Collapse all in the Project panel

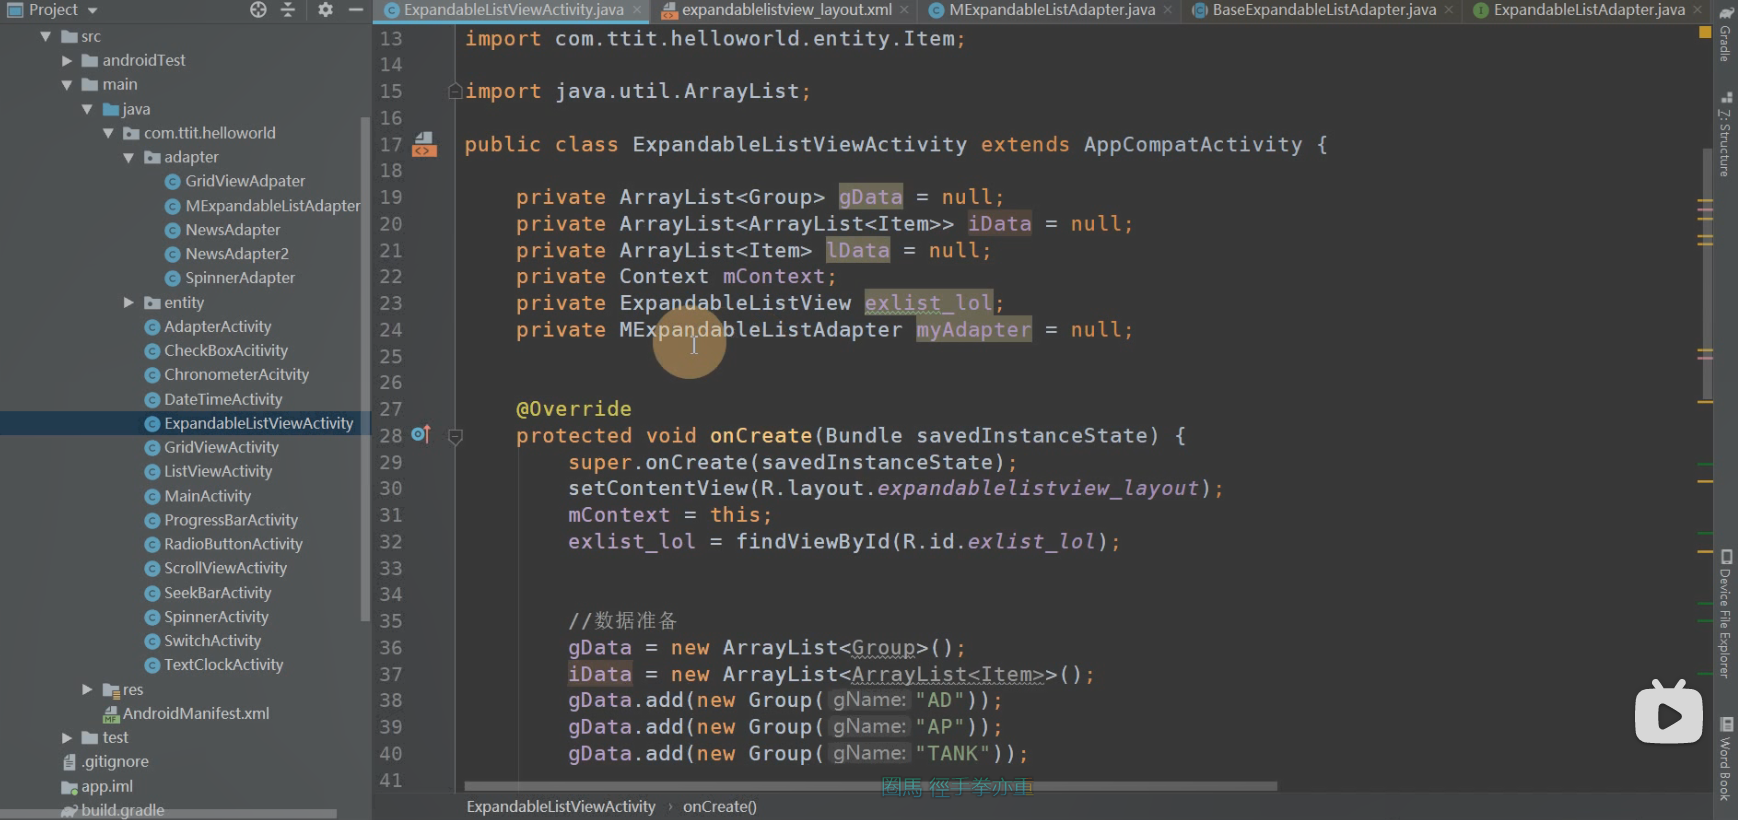288,10
